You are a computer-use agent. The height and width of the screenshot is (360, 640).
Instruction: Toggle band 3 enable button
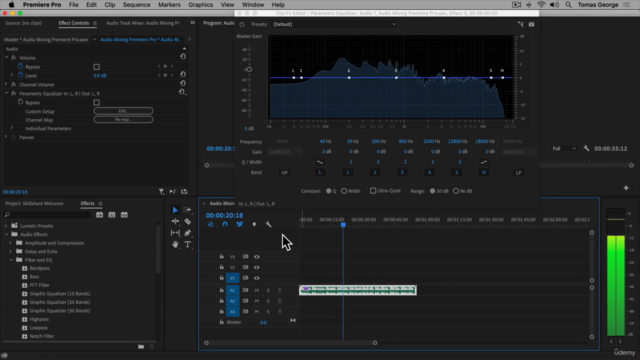(x=402, y=173)
